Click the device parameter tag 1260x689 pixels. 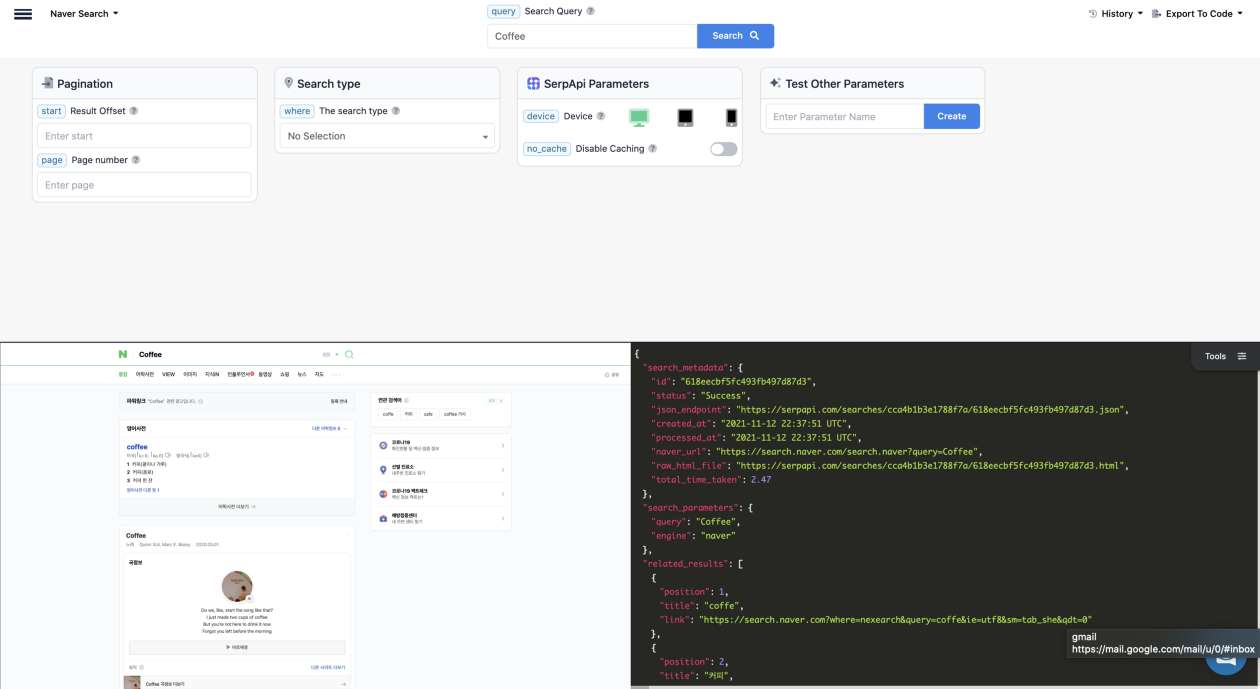point(541,116)
